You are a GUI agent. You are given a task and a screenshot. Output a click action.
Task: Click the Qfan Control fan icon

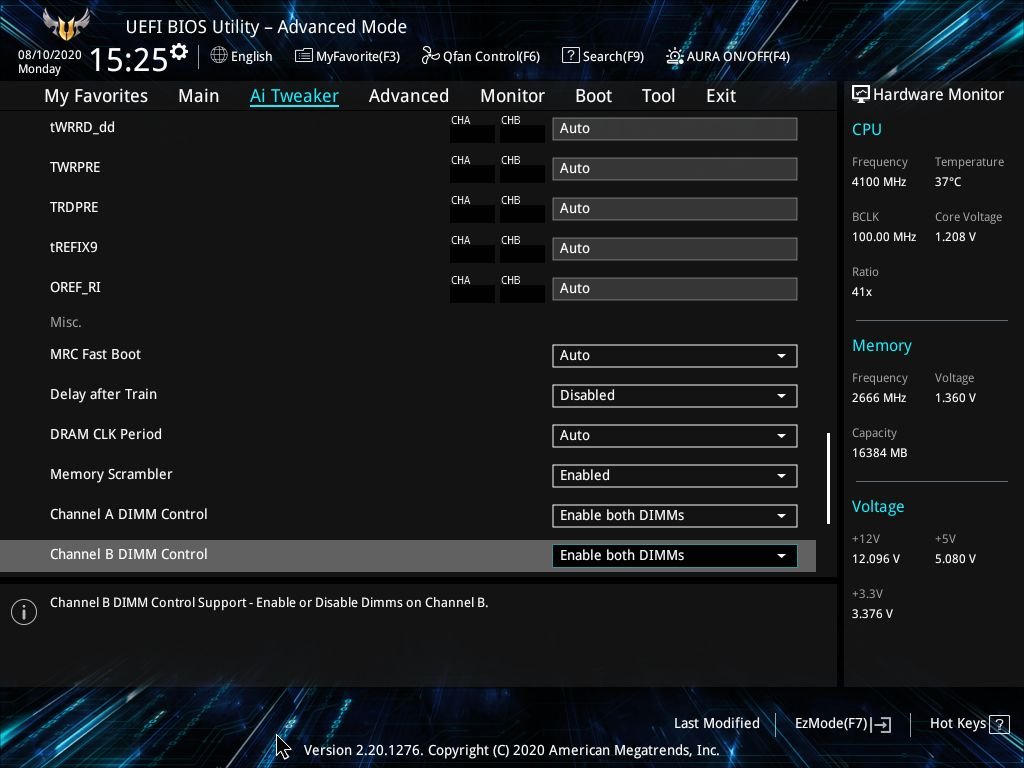pyautogui.click(x=430, y=56)
